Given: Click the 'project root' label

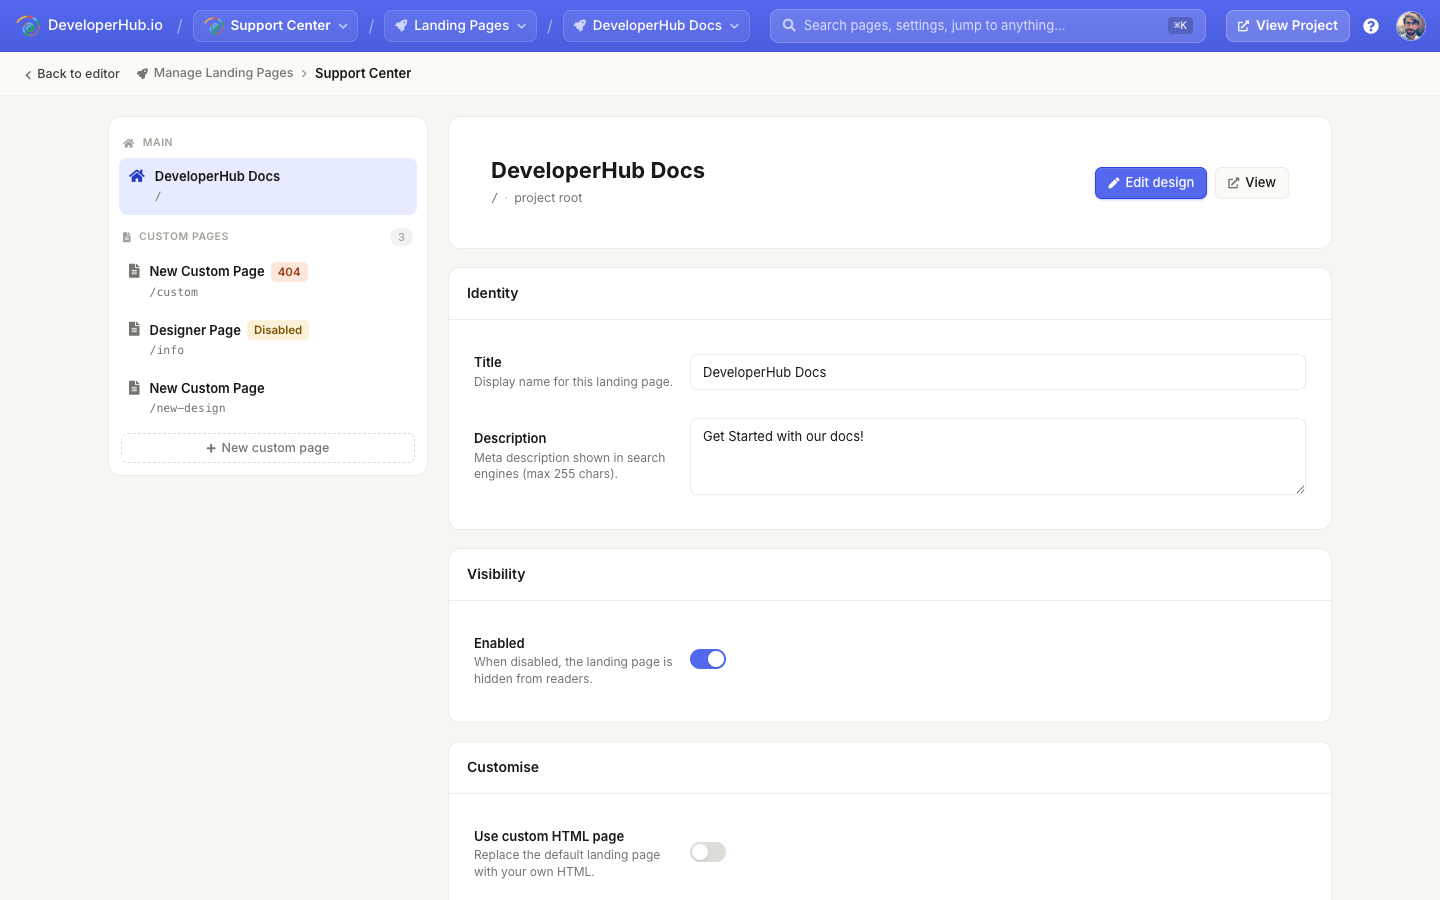Looking at the screenshot, I should 548,198.
